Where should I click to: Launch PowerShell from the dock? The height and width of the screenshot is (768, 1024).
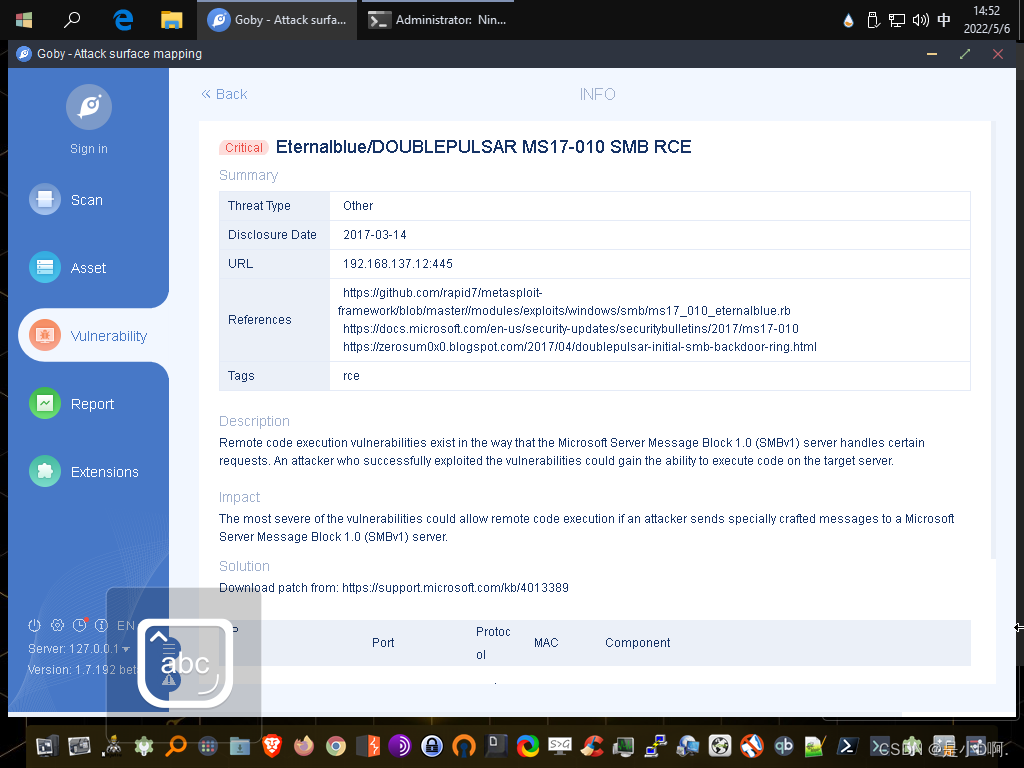click(848, 745)
